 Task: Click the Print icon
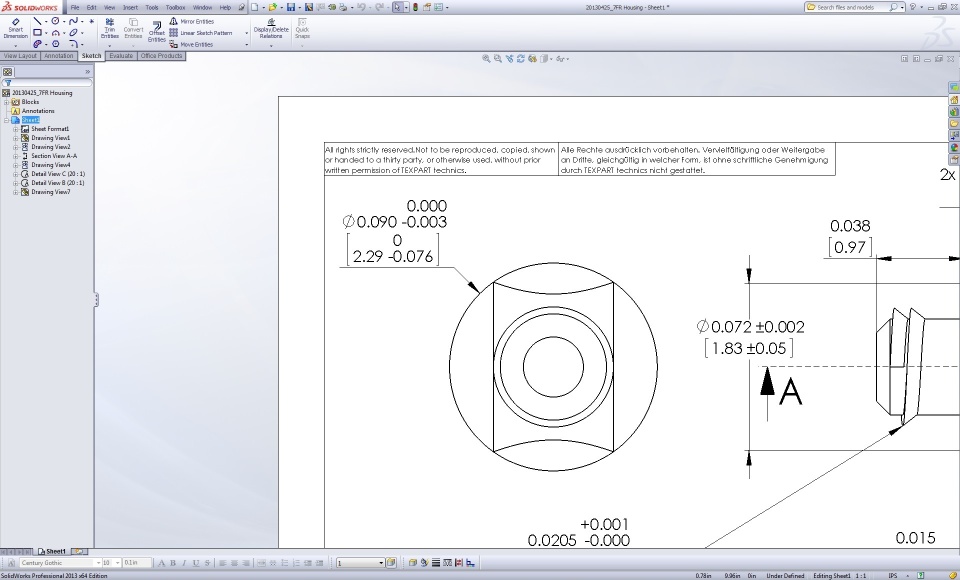point(342,7)
